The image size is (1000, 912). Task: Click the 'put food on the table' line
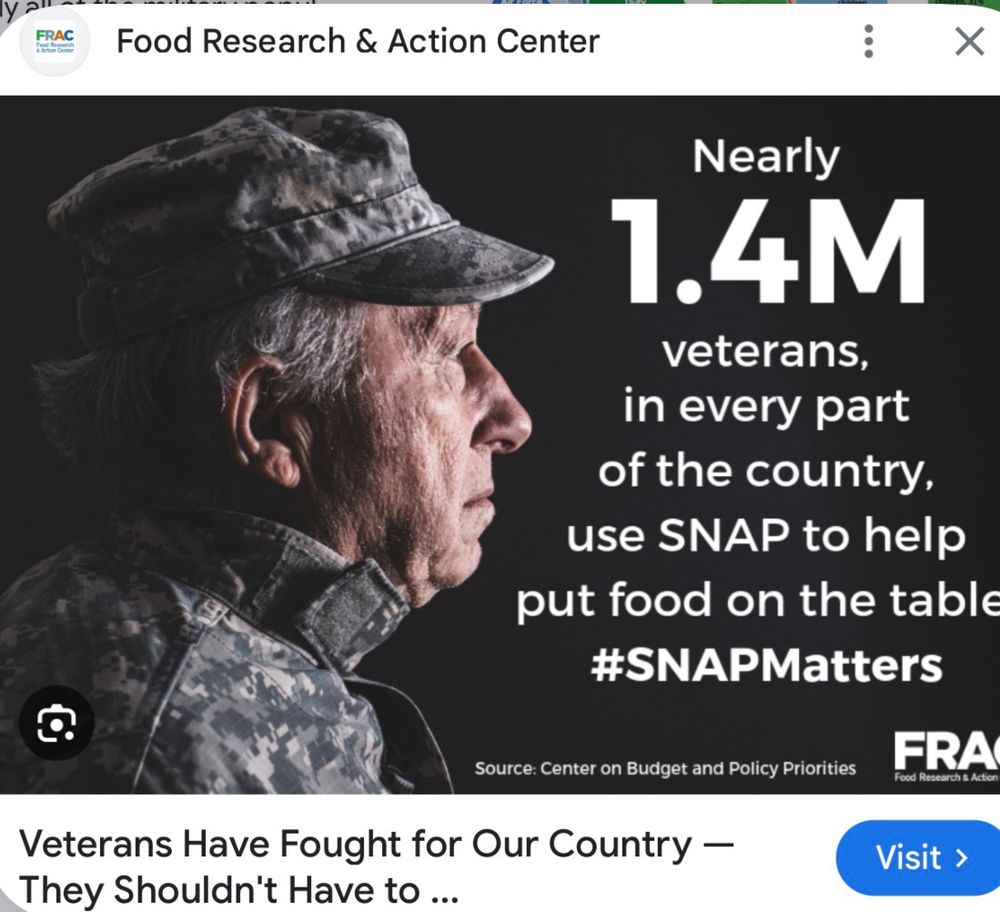[x=758, y=601]
